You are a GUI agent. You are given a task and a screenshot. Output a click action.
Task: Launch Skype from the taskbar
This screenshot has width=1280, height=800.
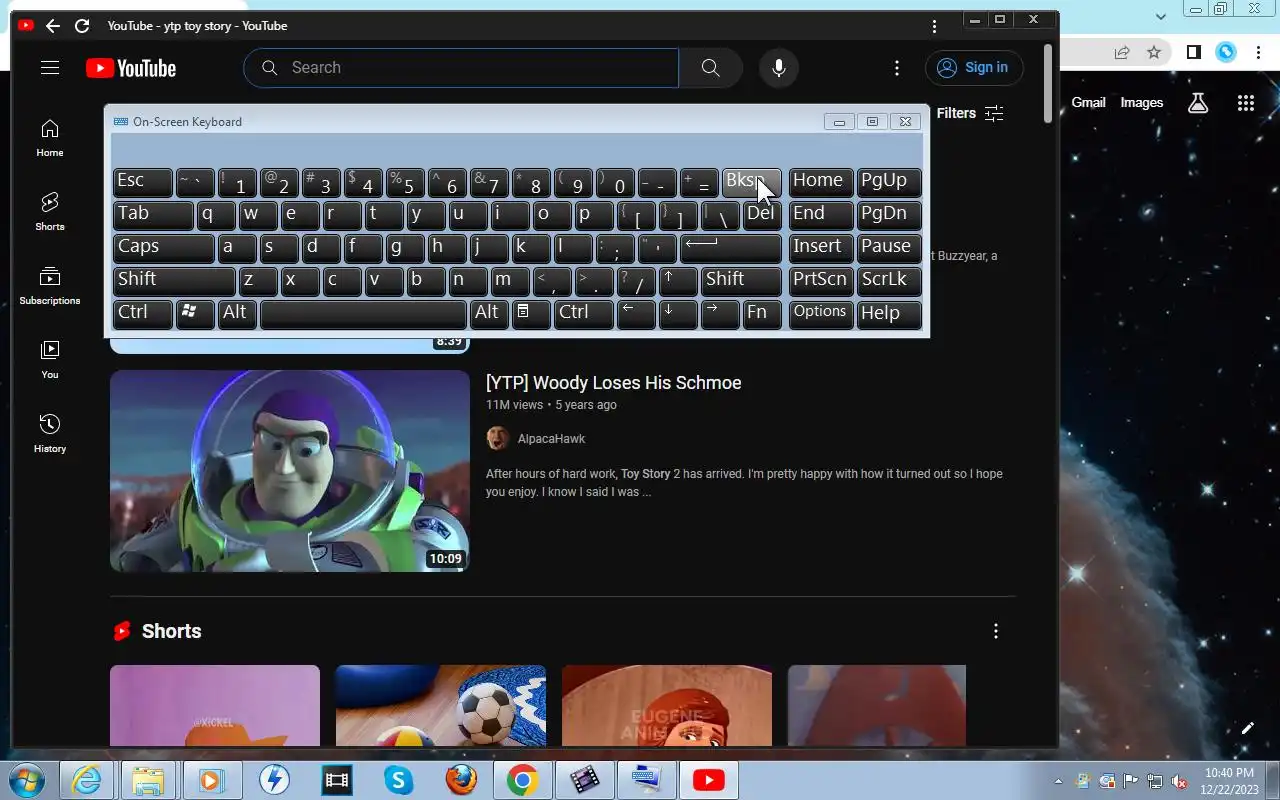click(x=398, y=780)
